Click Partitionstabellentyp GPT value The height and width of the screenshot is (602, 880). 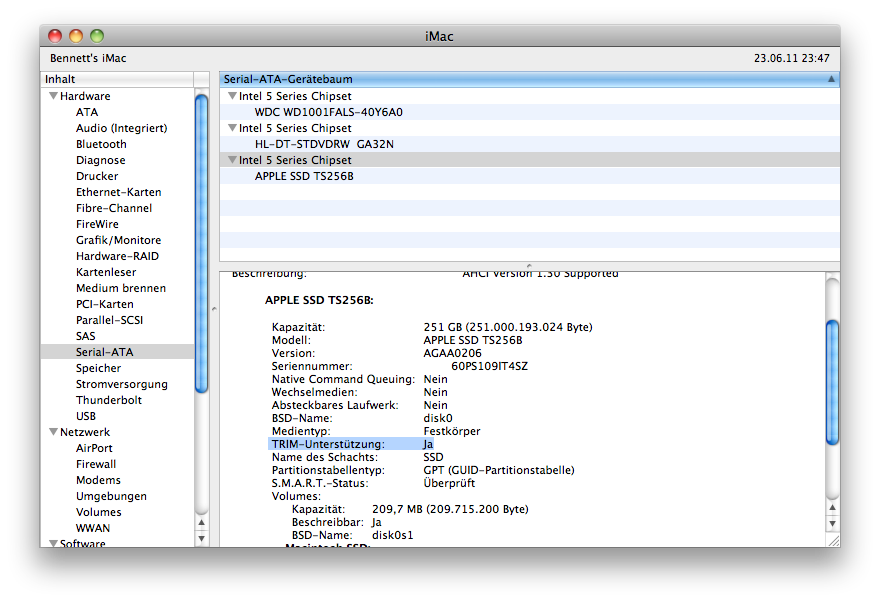point(499,470)
